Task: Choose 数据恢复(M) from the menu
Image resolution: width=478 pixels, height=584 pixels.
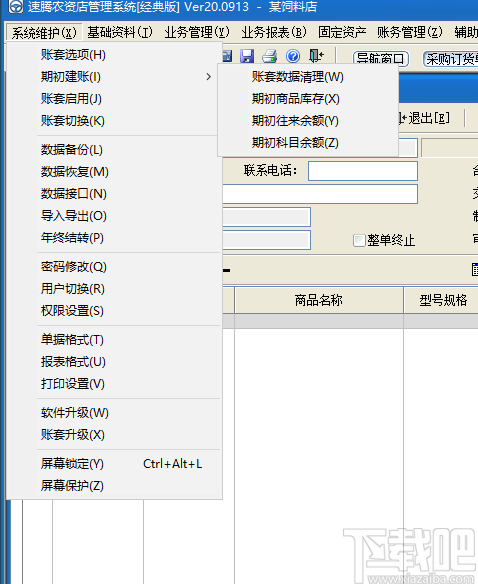Action: click(x=114, y=172)
